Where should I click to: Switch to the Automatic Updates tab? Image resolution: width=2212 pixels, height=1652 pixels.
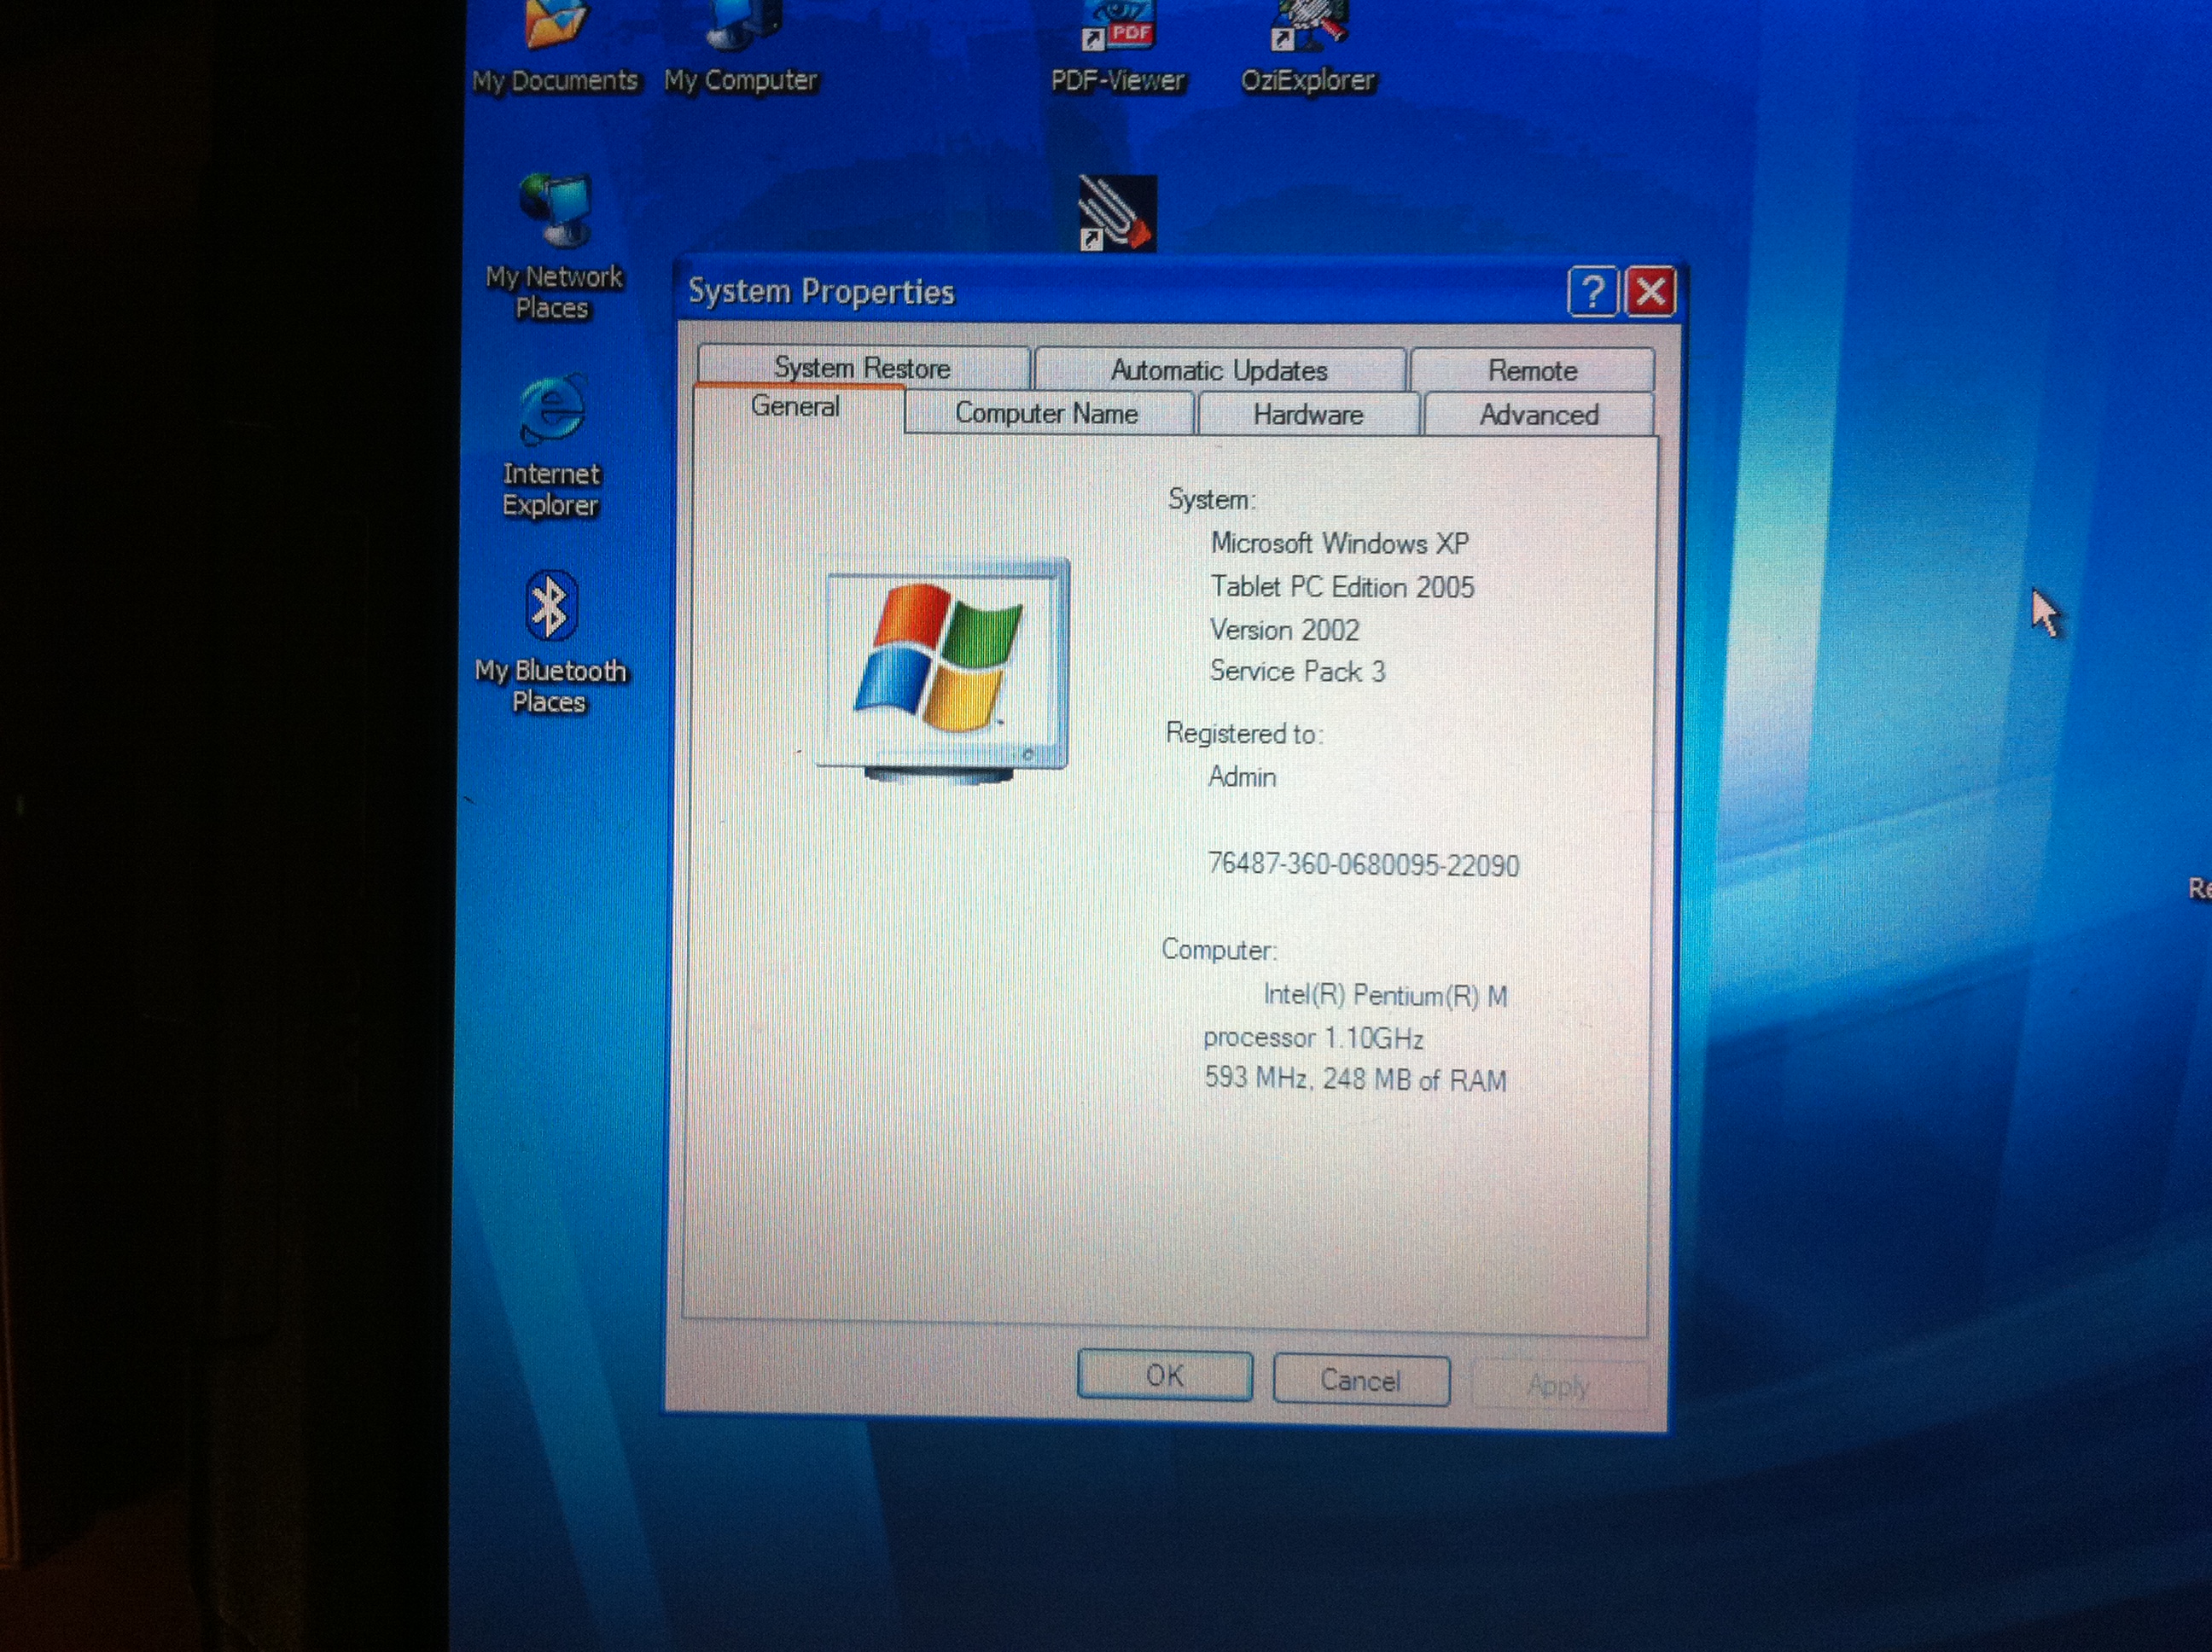1219,371
